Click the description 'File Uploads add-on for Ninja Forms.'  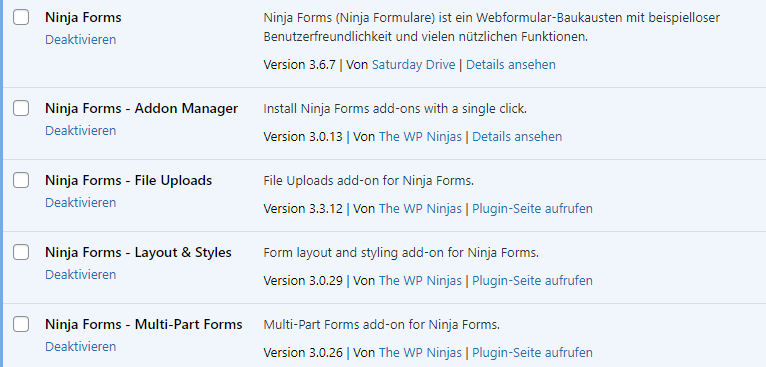(368, 181)
